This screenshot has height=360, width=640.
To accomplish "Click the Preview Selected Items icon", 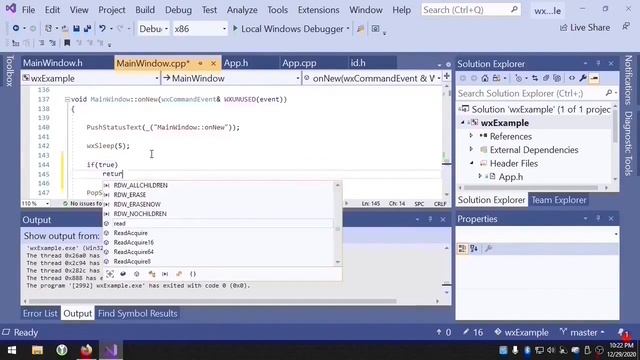I will [594, 78].
